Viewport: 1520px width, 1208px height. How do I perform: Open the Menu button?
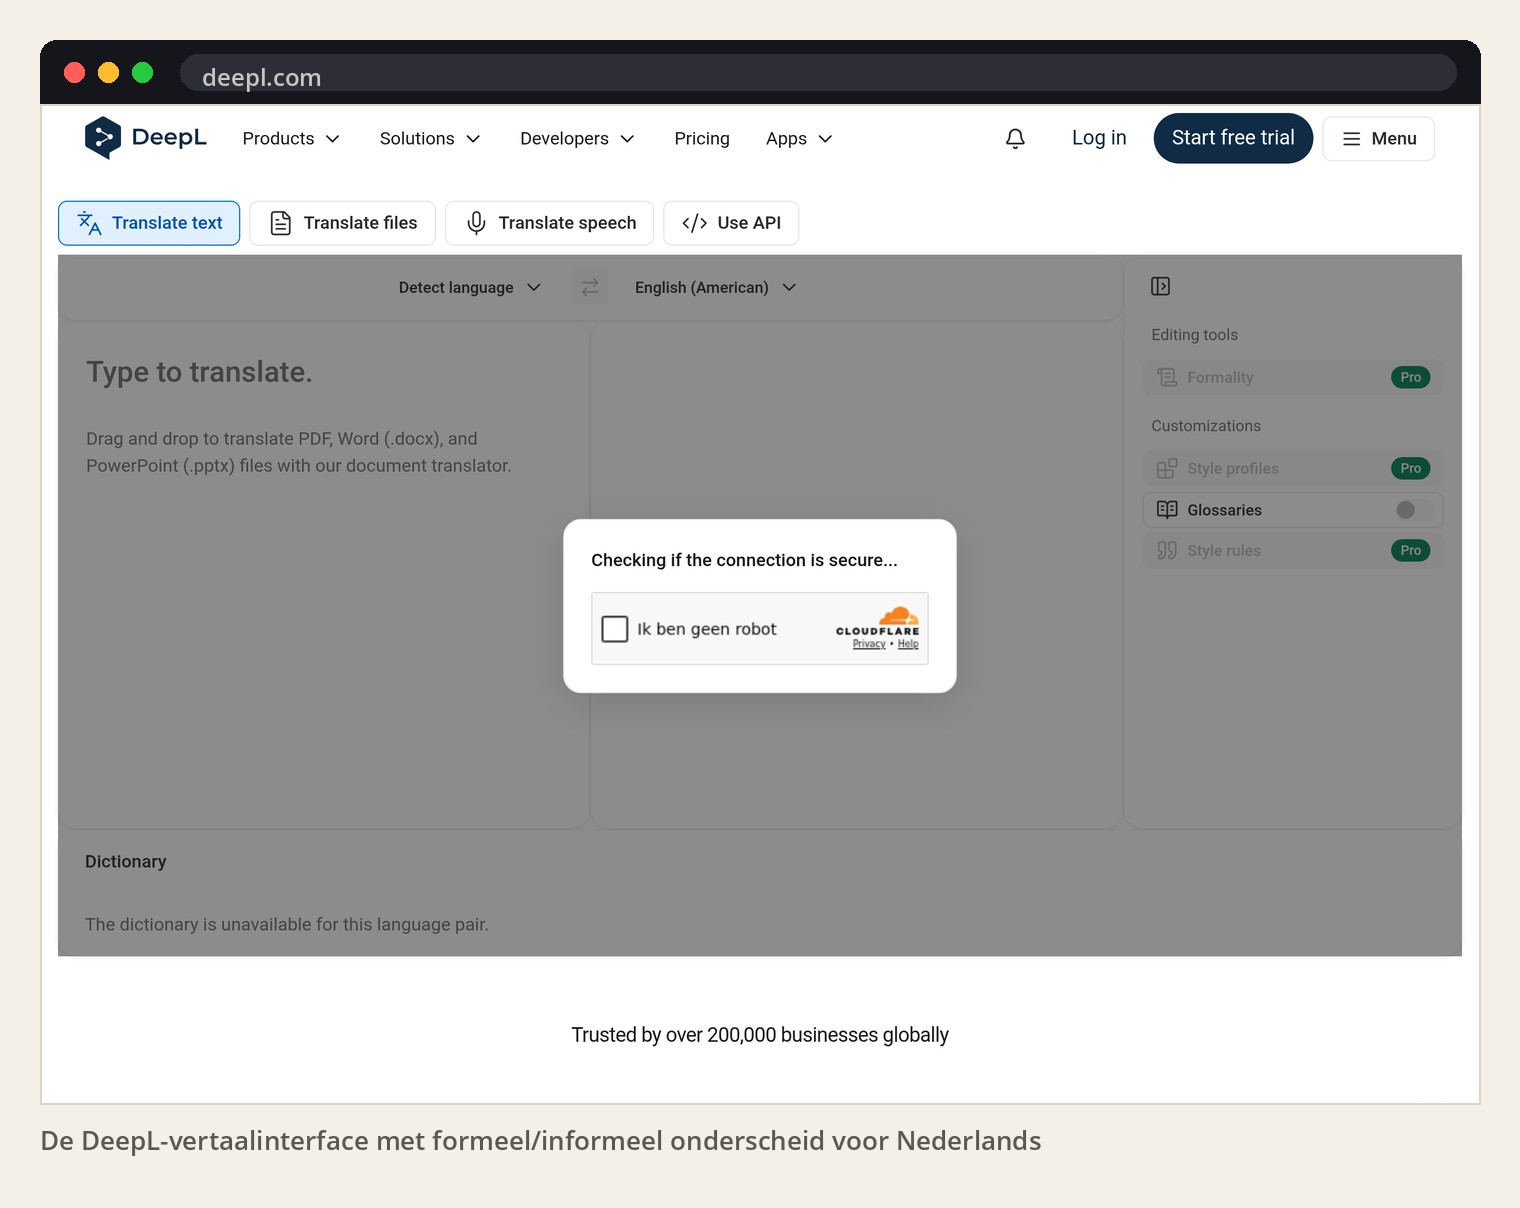pos(1378,139)
